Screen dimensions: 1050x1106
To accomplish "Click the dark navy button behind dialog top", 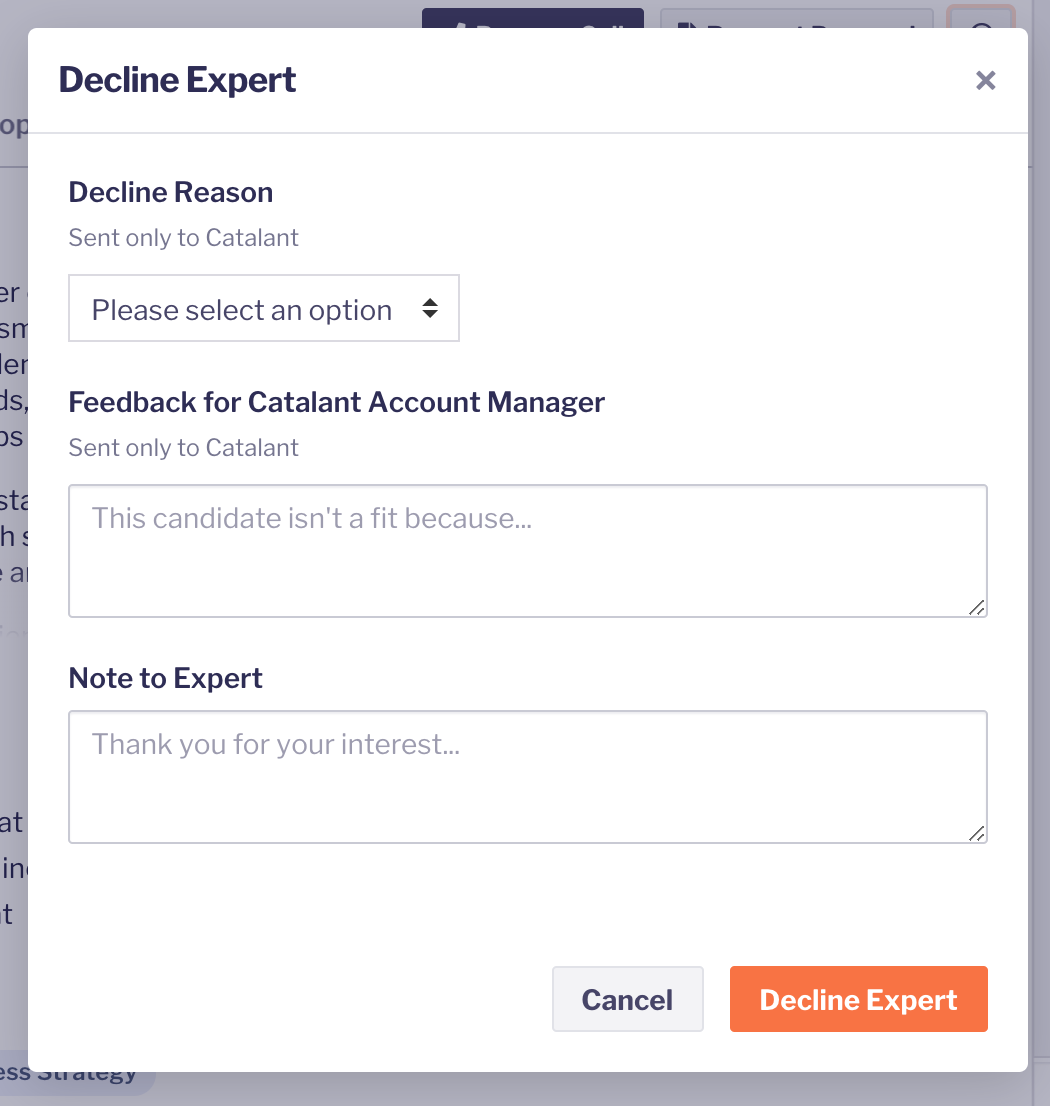I will click(x=532, y=18).
